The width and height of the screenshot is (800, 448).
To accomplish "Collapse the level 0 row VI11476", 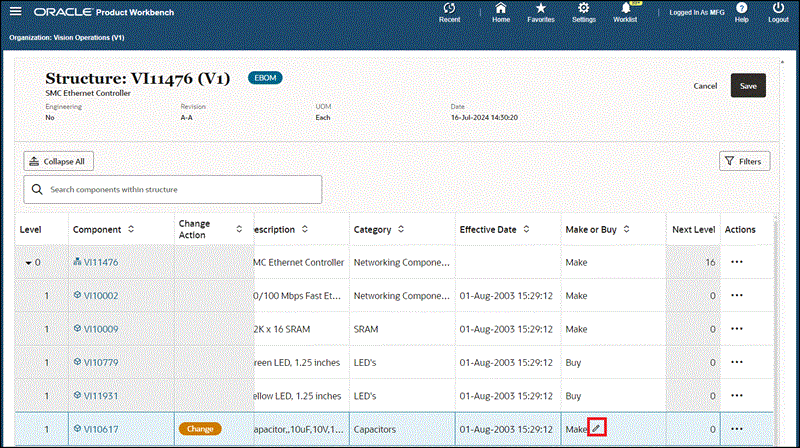I will click(x=29, y=263).
